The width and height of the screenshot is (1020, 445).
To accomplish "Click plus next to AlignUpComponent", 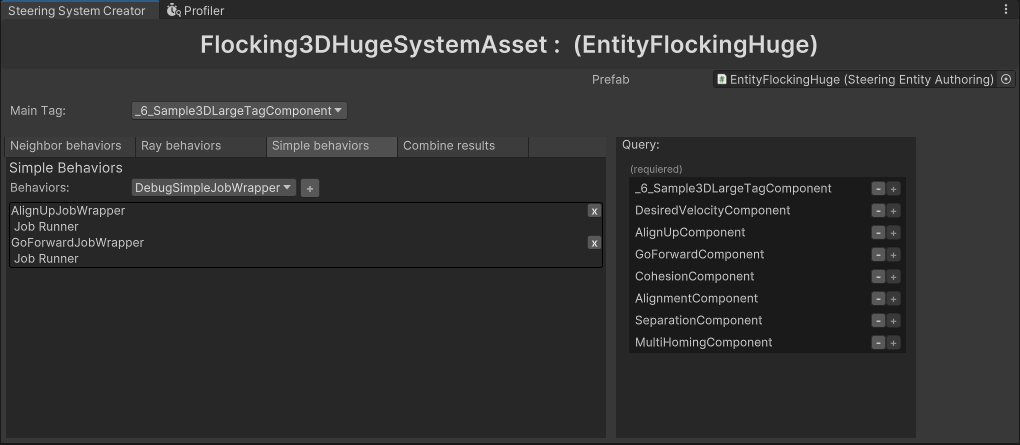I will pos(894,233).
